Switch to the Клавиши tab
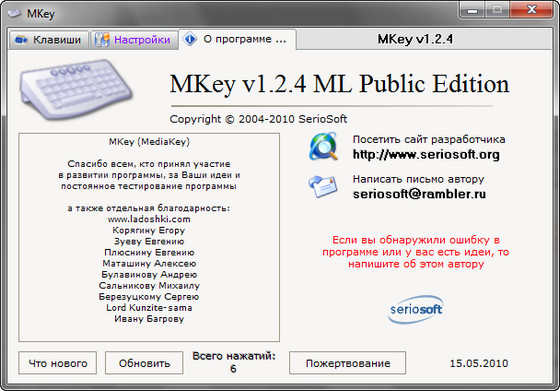The width and height of the screenshot is (560, 391). click(x=49, y=40)
